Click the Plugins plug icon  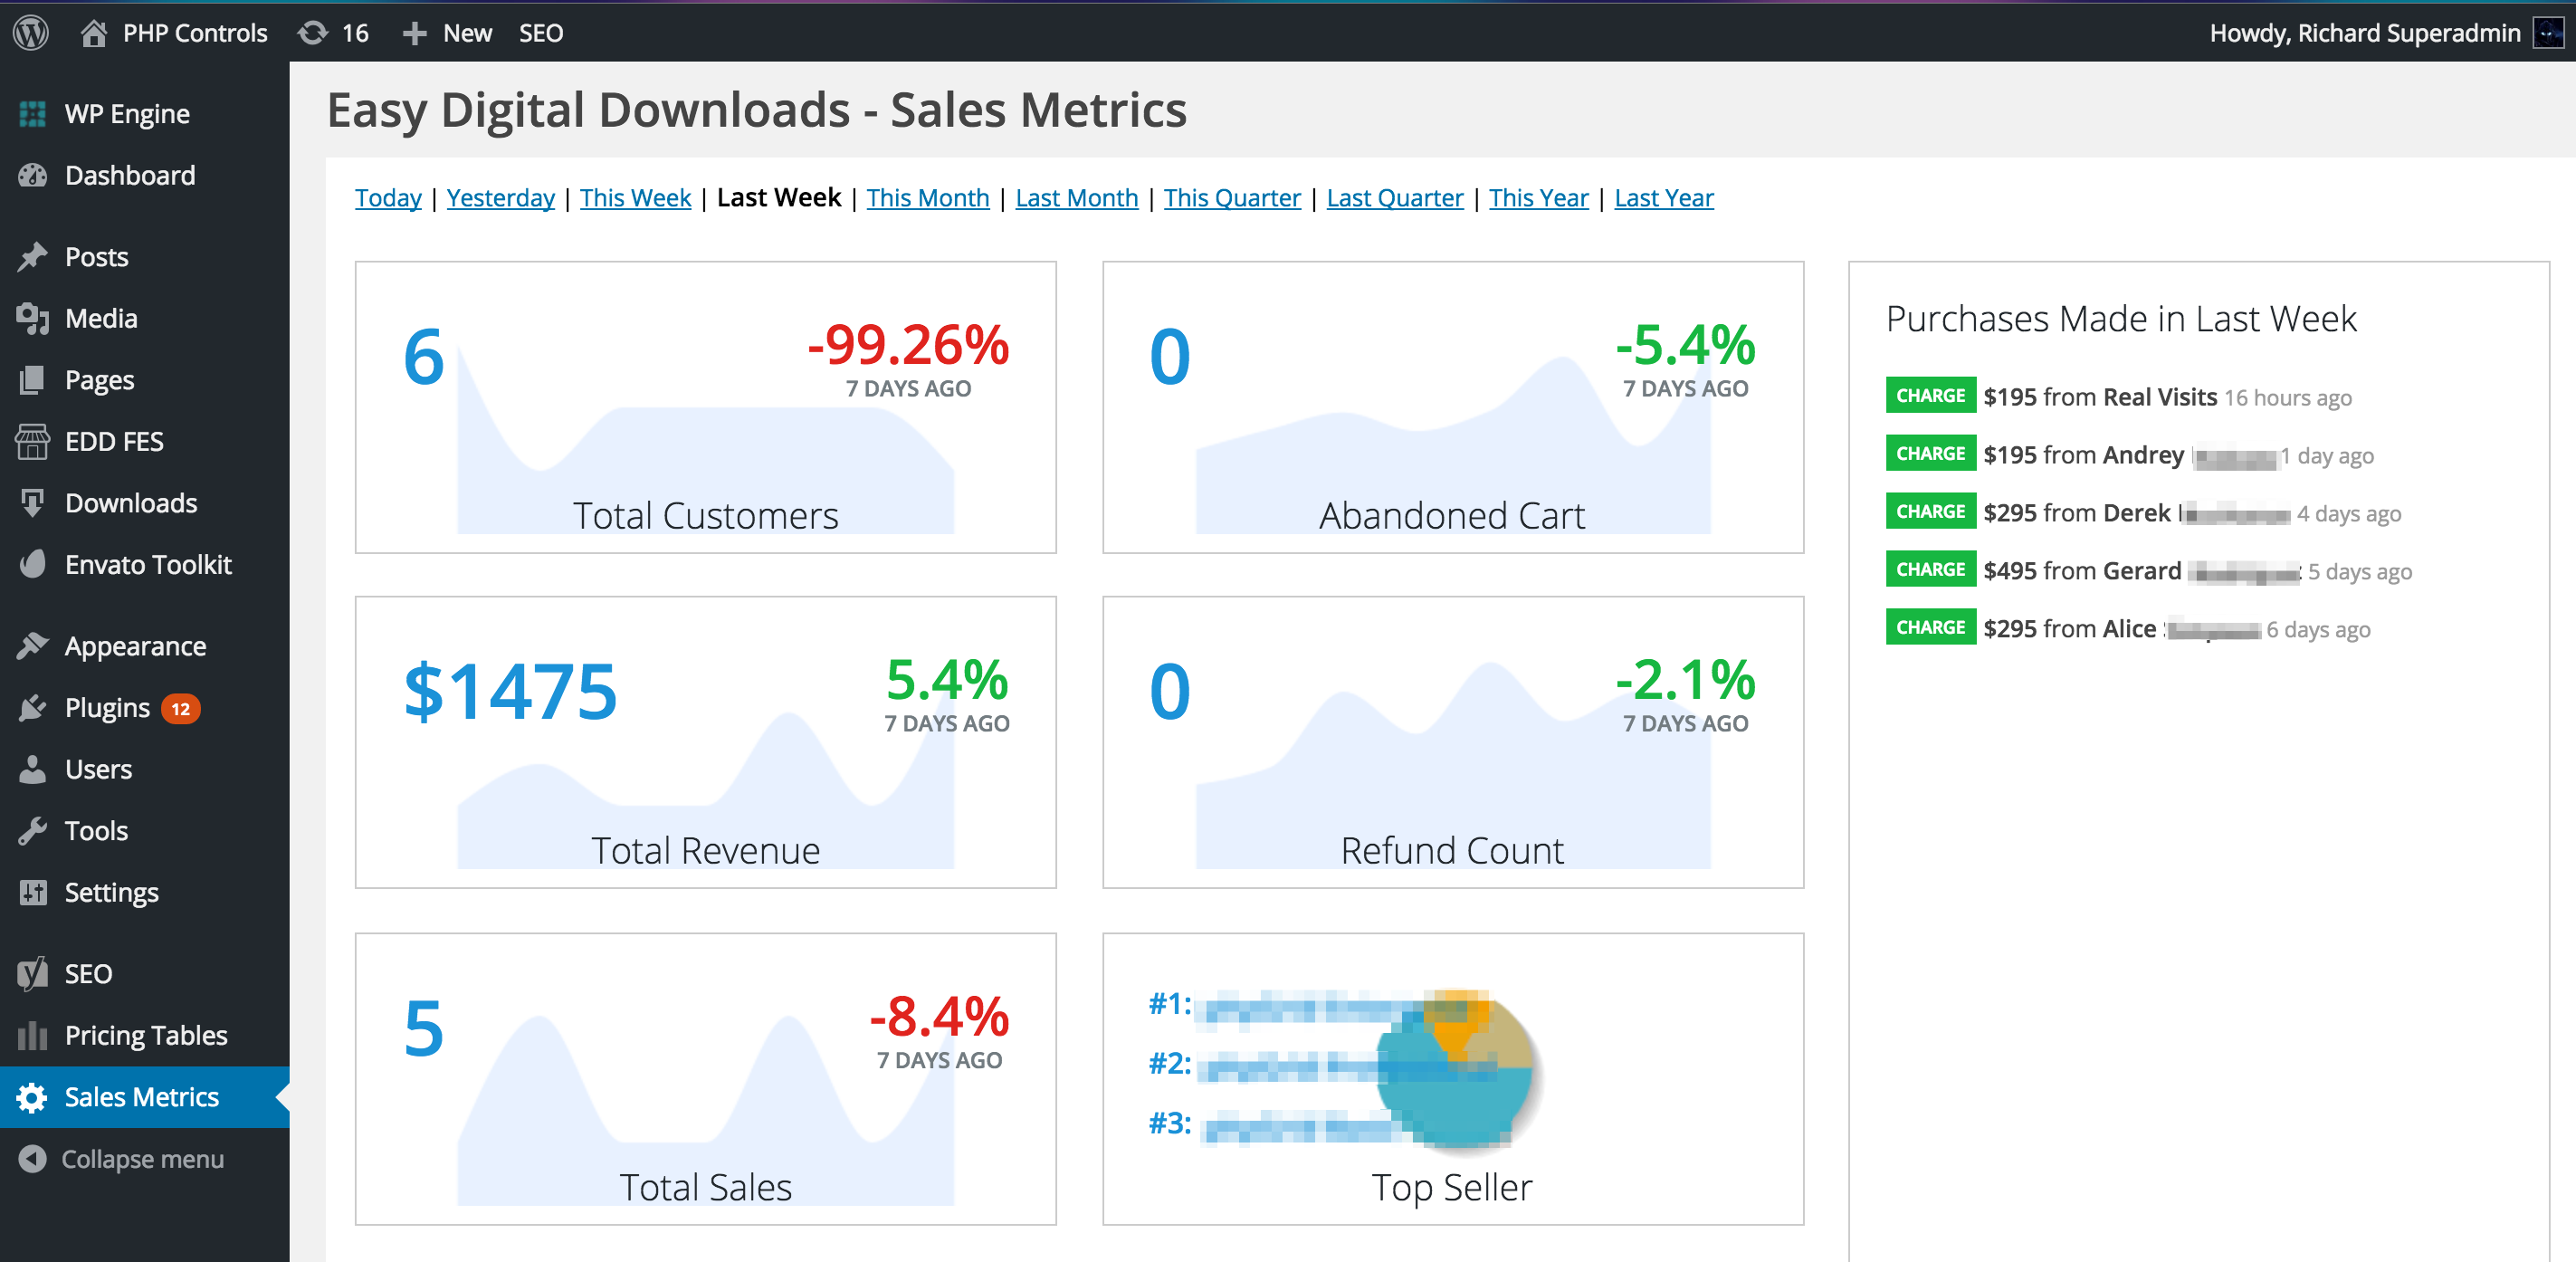coord(33,708)
